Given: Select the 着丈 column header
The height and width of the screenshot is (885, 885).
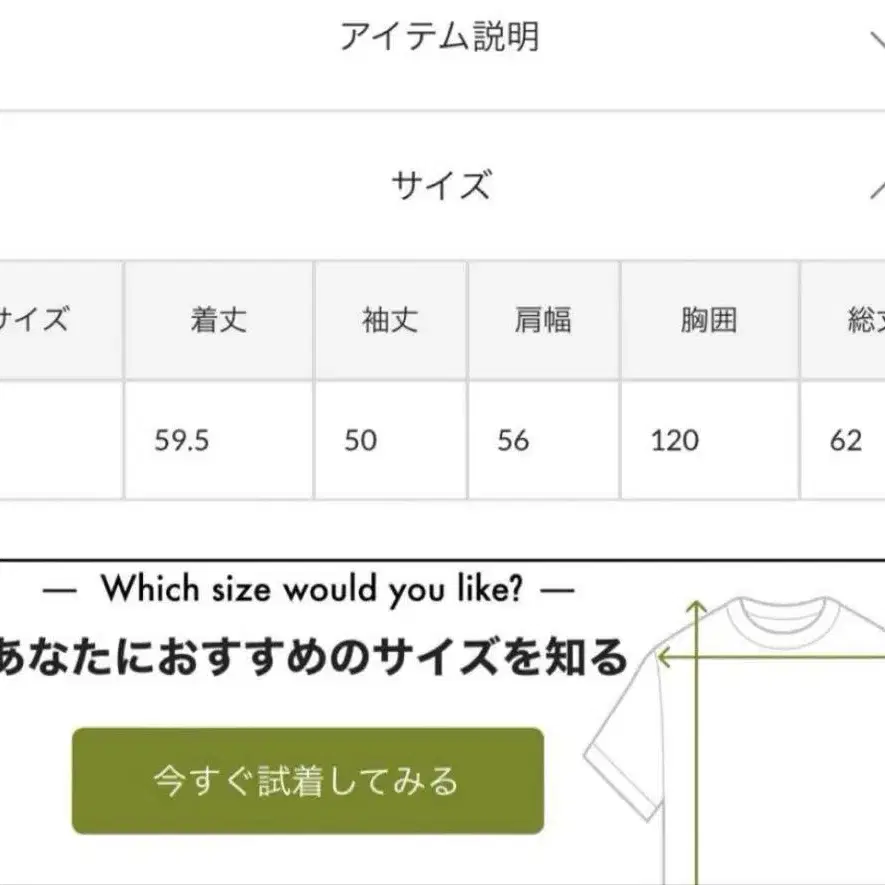Looking at the screenshot, I should point(218,321).
